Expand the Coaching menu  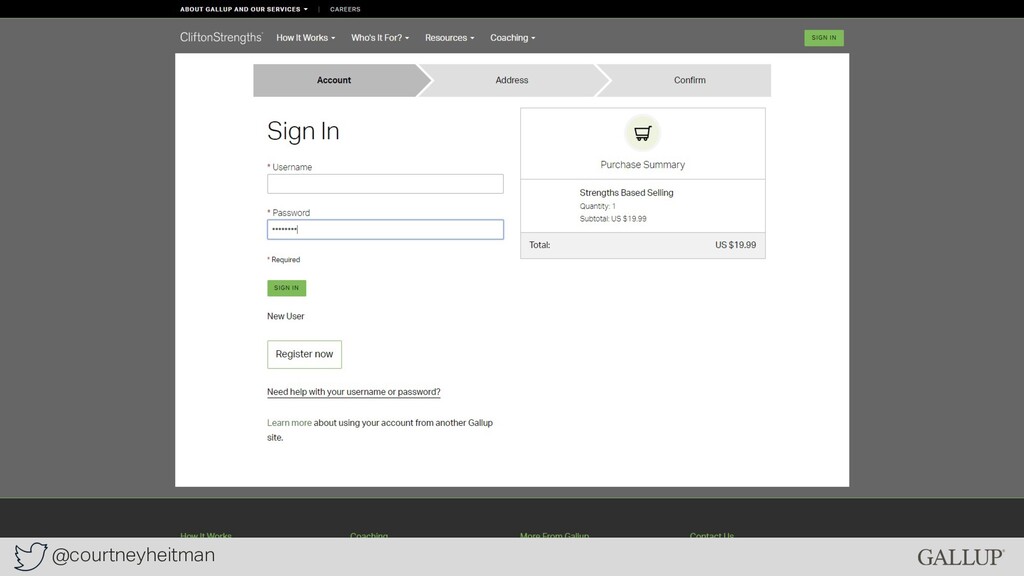pyautogui.click(x=513, y=38)
